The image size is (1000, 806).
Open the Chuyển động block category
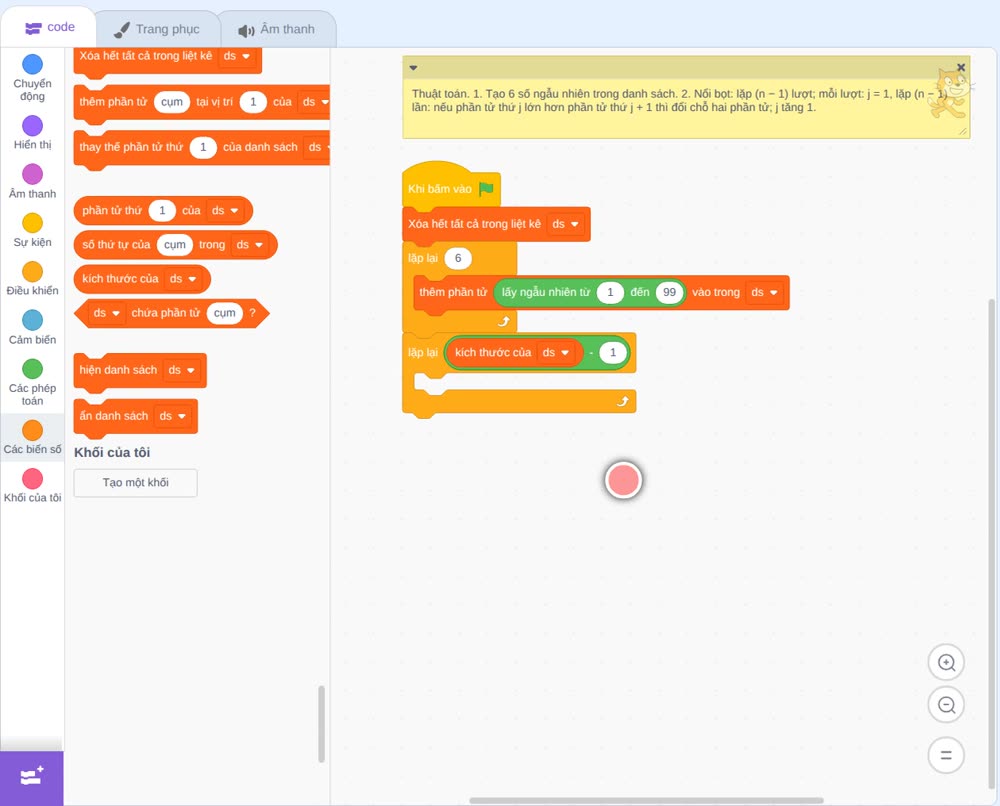pos(32,77)
